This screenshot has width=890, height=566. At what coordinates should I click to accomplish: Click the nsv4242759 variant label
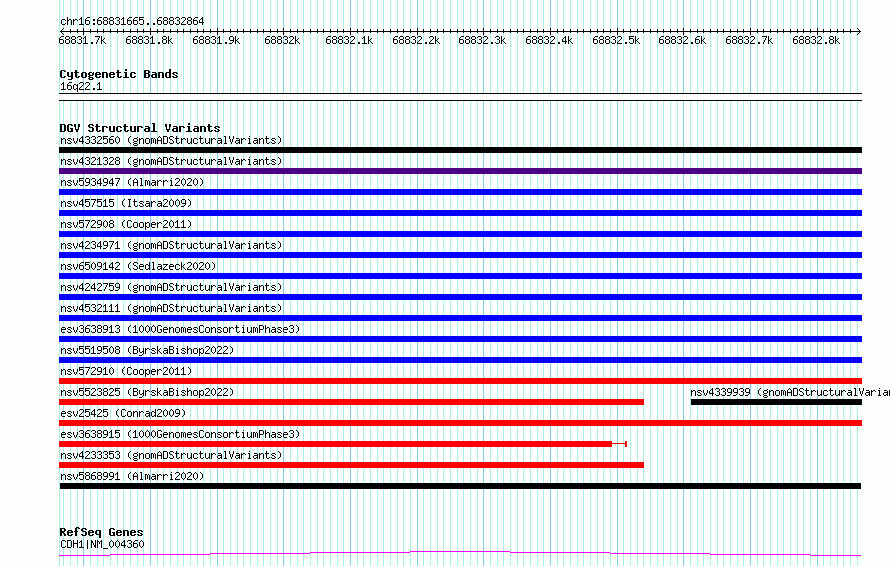(171, 287)
